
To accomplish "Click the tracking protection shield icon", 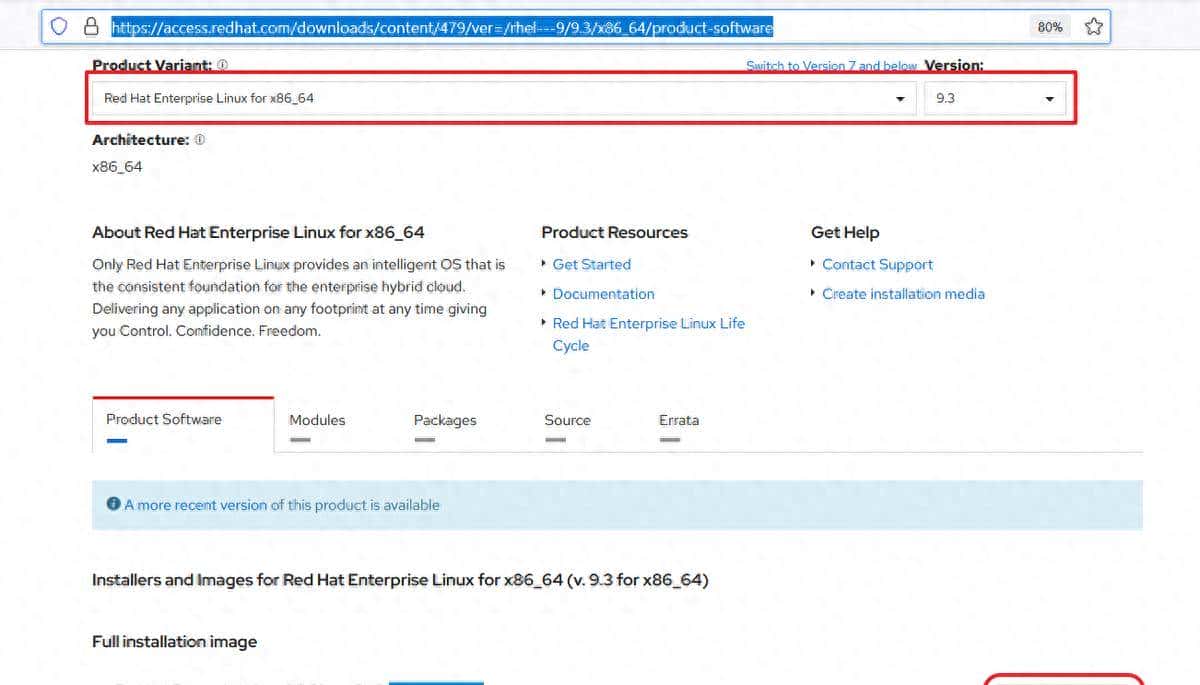I will tap(59, 26).
